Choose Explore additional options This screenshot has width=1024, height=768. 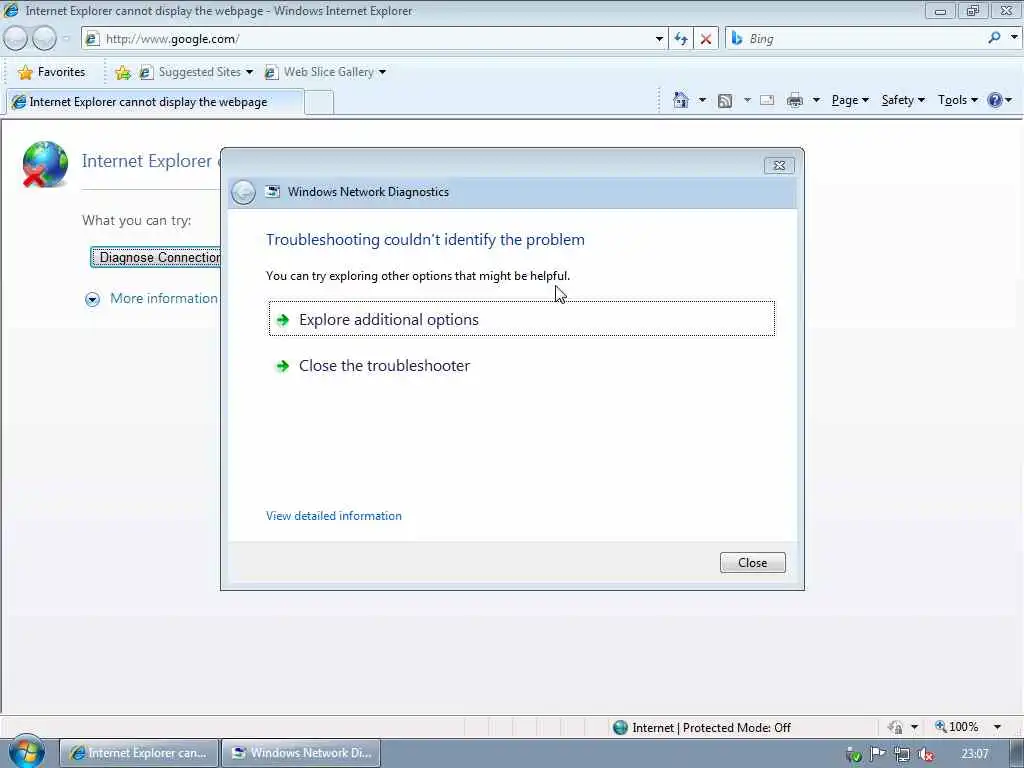click(x=522, y=319)
